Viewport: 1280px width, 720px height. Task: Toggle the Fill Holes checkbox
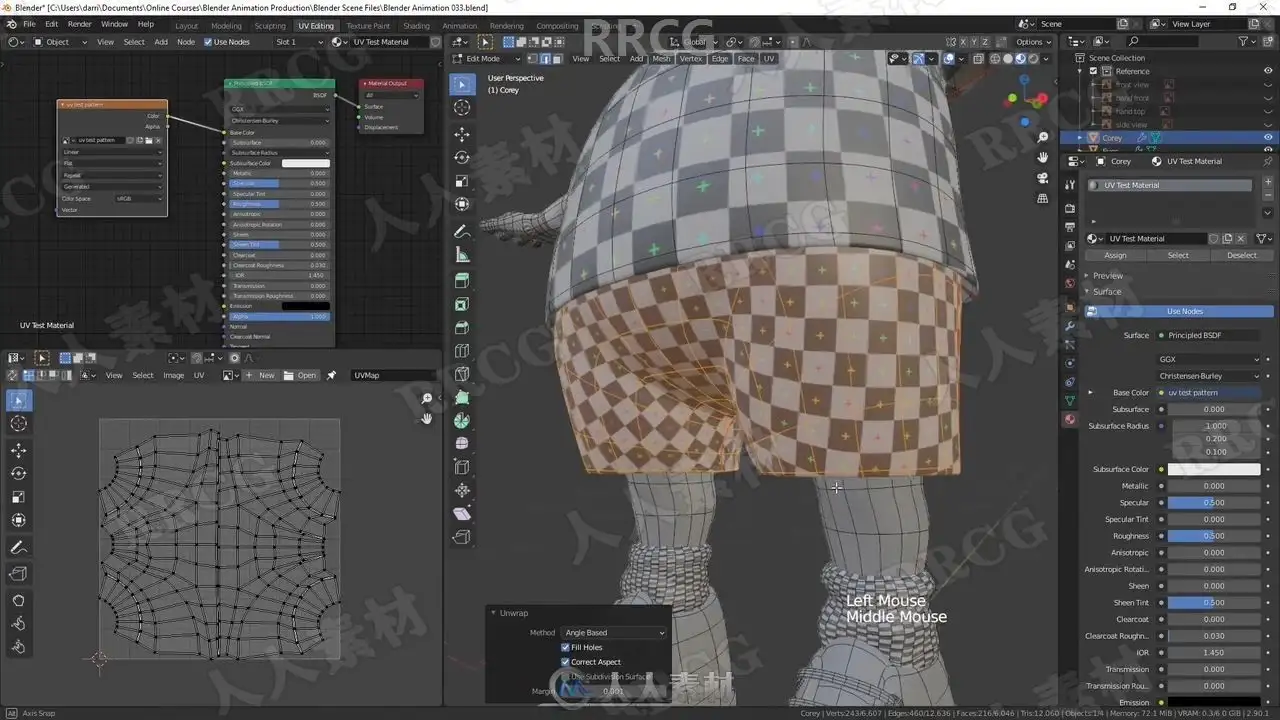566,647
